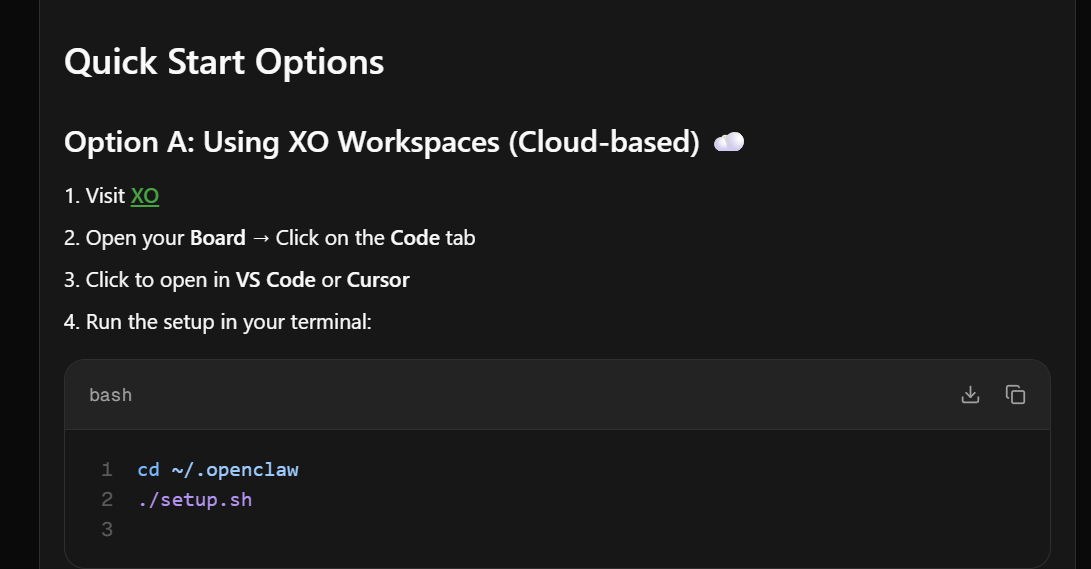1091x569 pixels.
Task: Click line number 3 in code block
Action: 107,529
